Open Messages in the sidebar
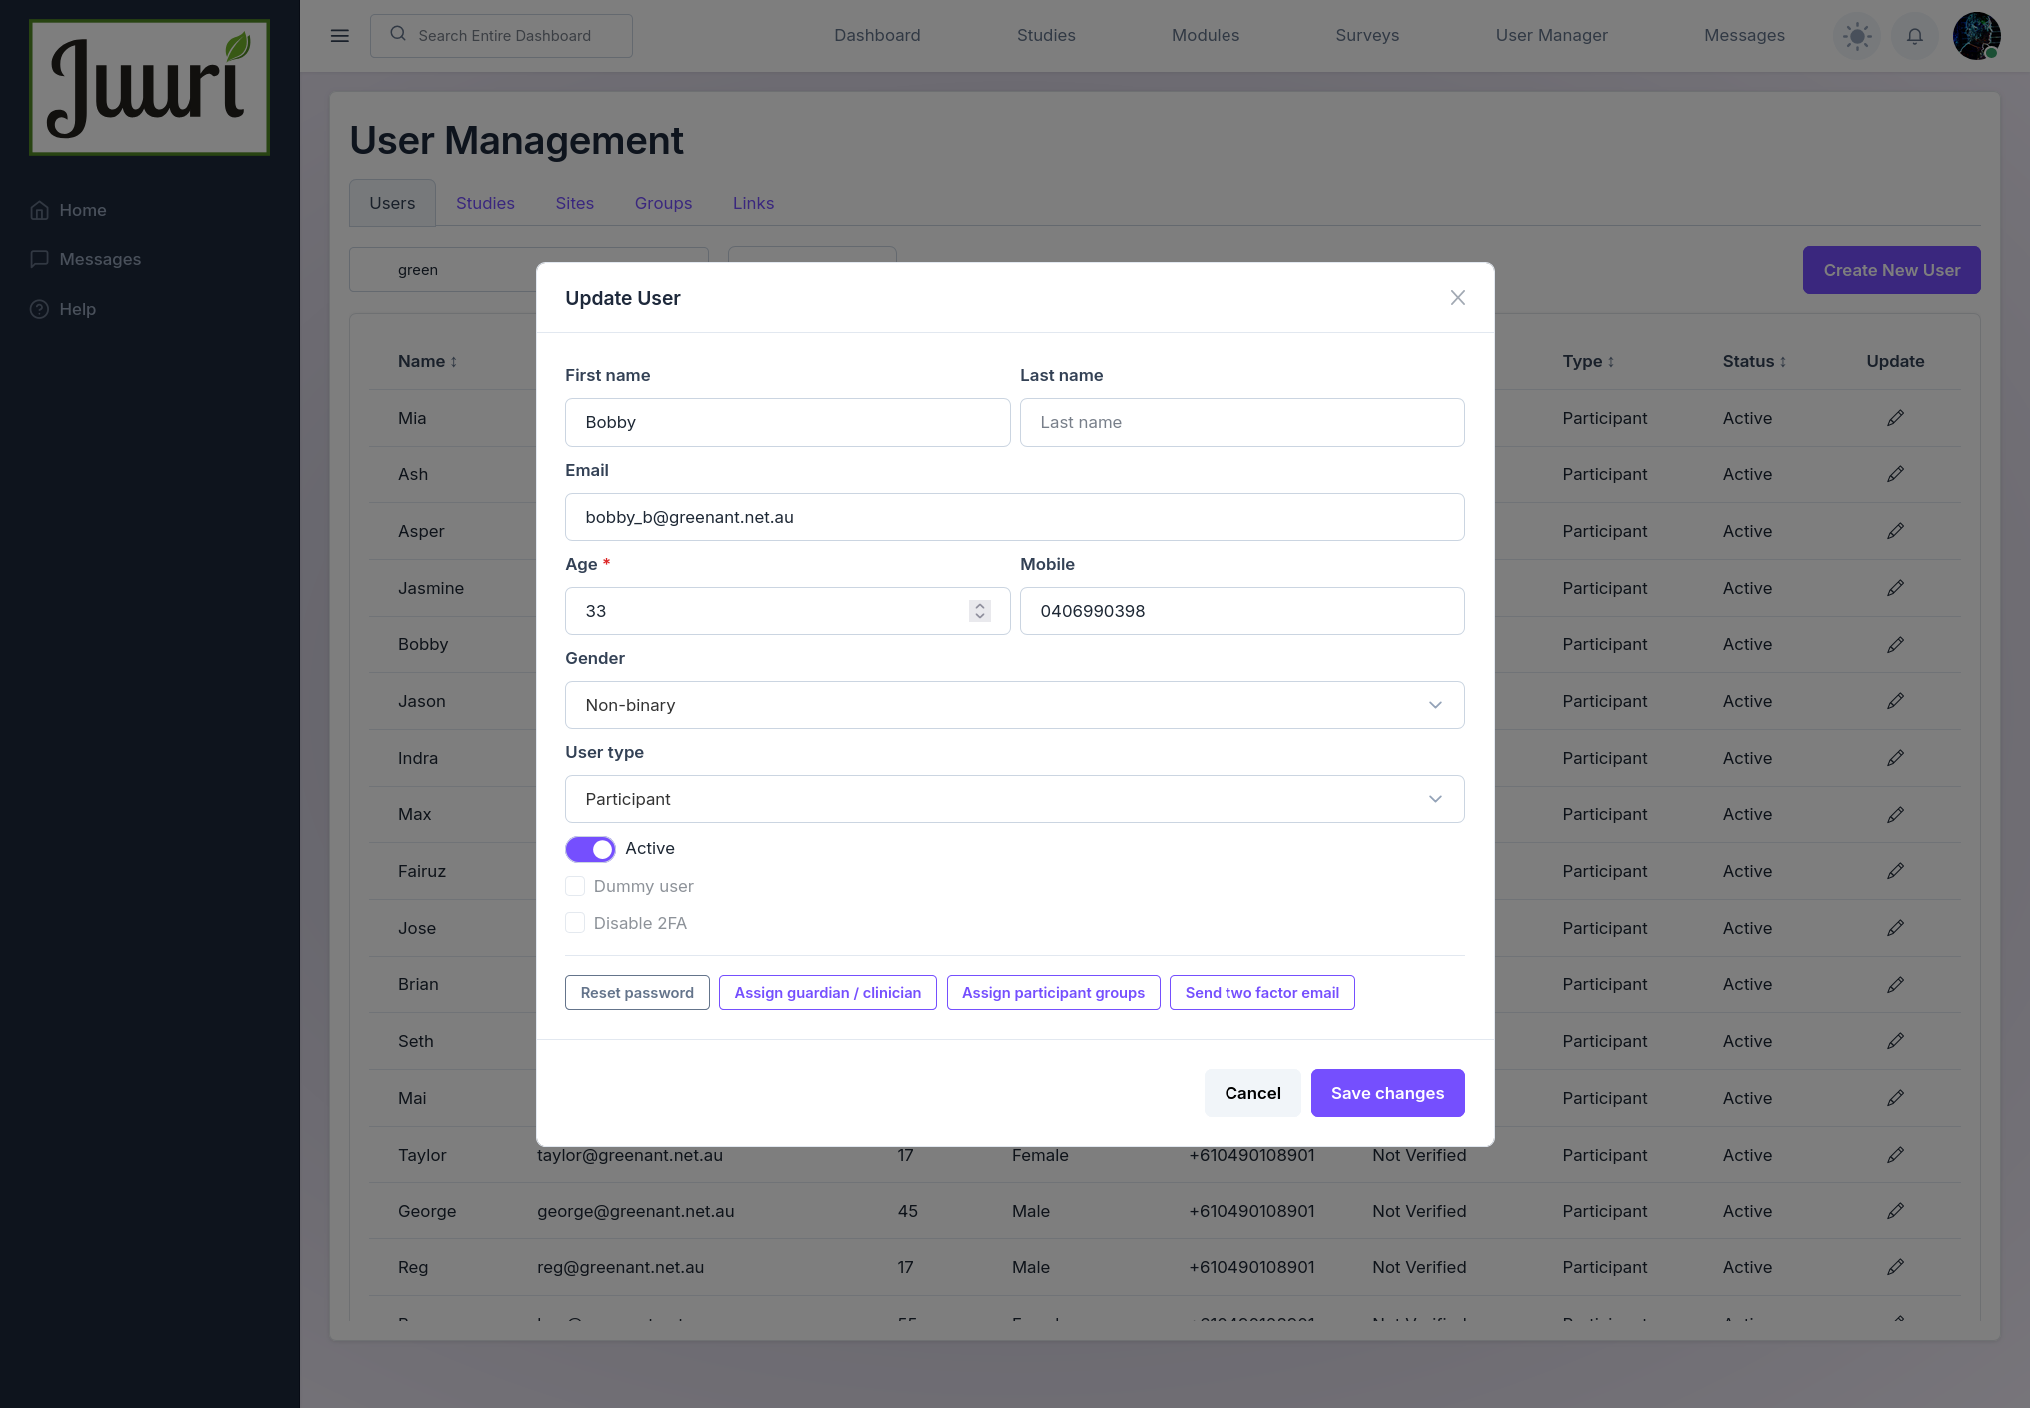2031x1408 pixels. (85, 259)
